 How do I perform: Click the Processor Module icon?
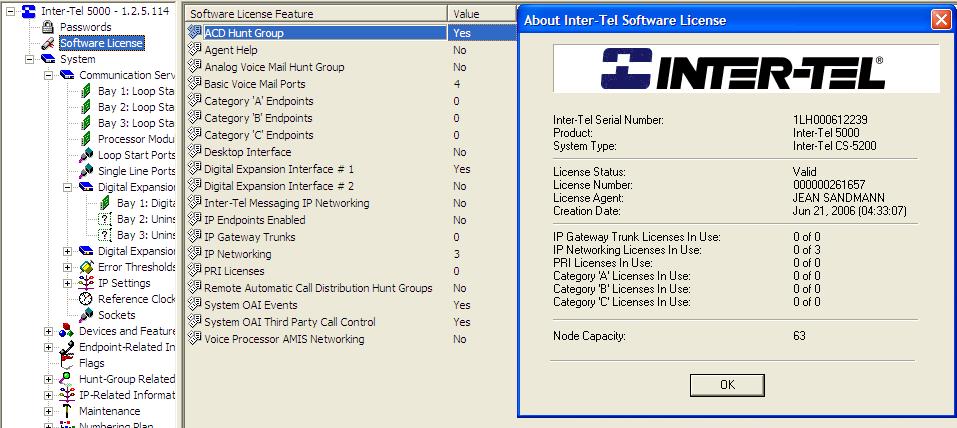pos(87,139)
